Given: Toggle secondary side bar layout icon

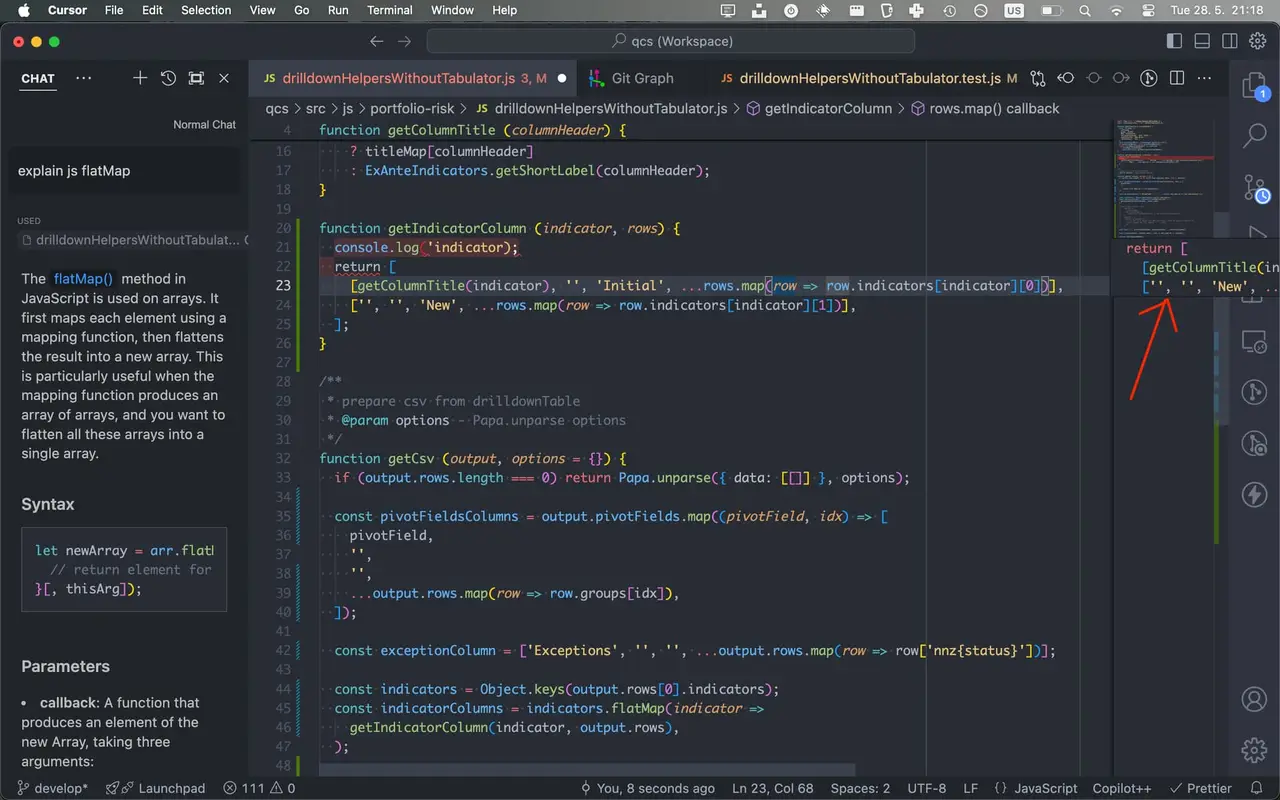Looking at the screenshot, I should point(1230,41).
